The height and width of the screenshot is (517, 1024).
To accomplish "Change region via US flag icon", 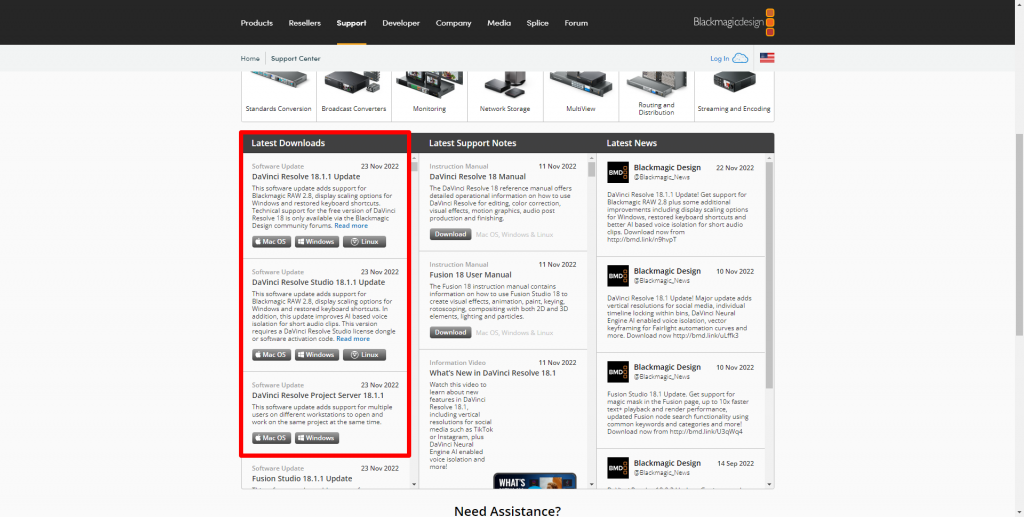I will 767,58.
